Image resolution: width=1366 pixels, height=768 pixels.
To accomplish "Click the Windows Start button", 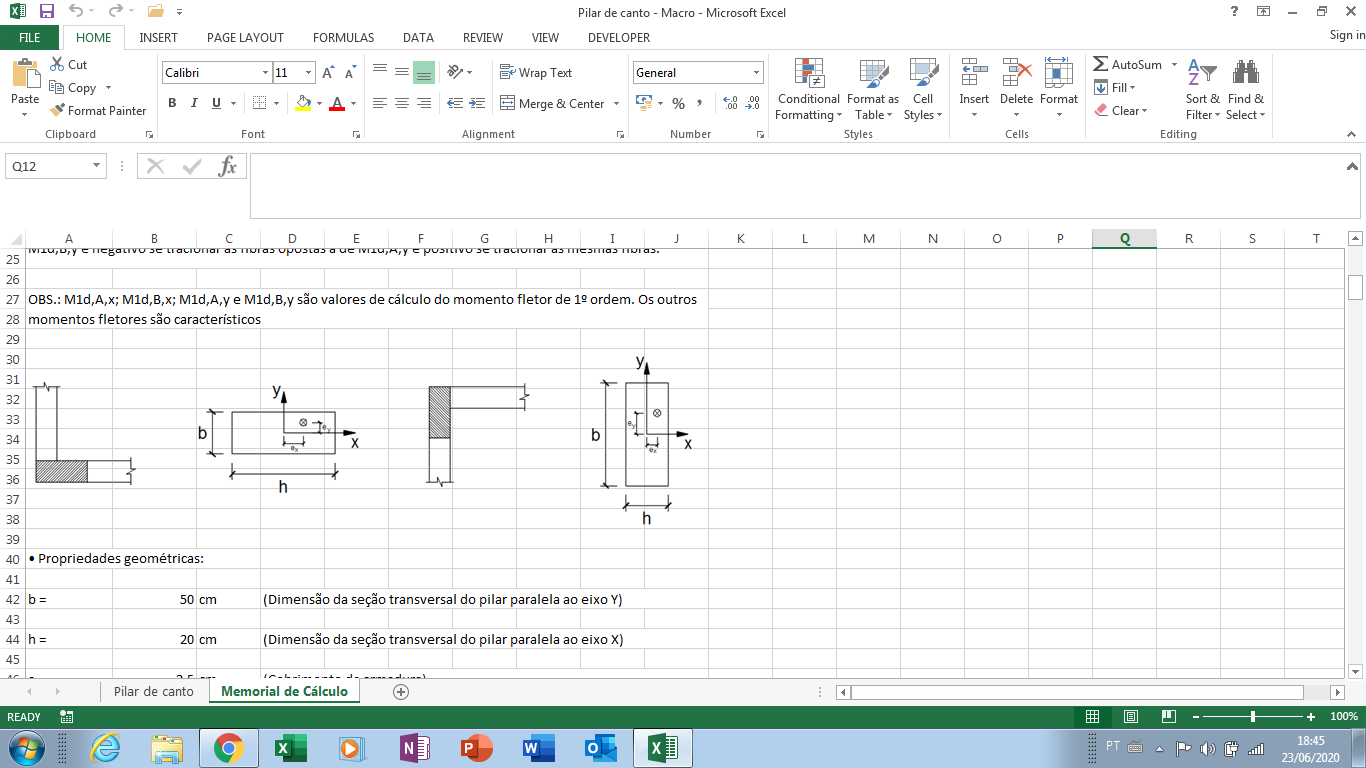I will click(24, 748).
